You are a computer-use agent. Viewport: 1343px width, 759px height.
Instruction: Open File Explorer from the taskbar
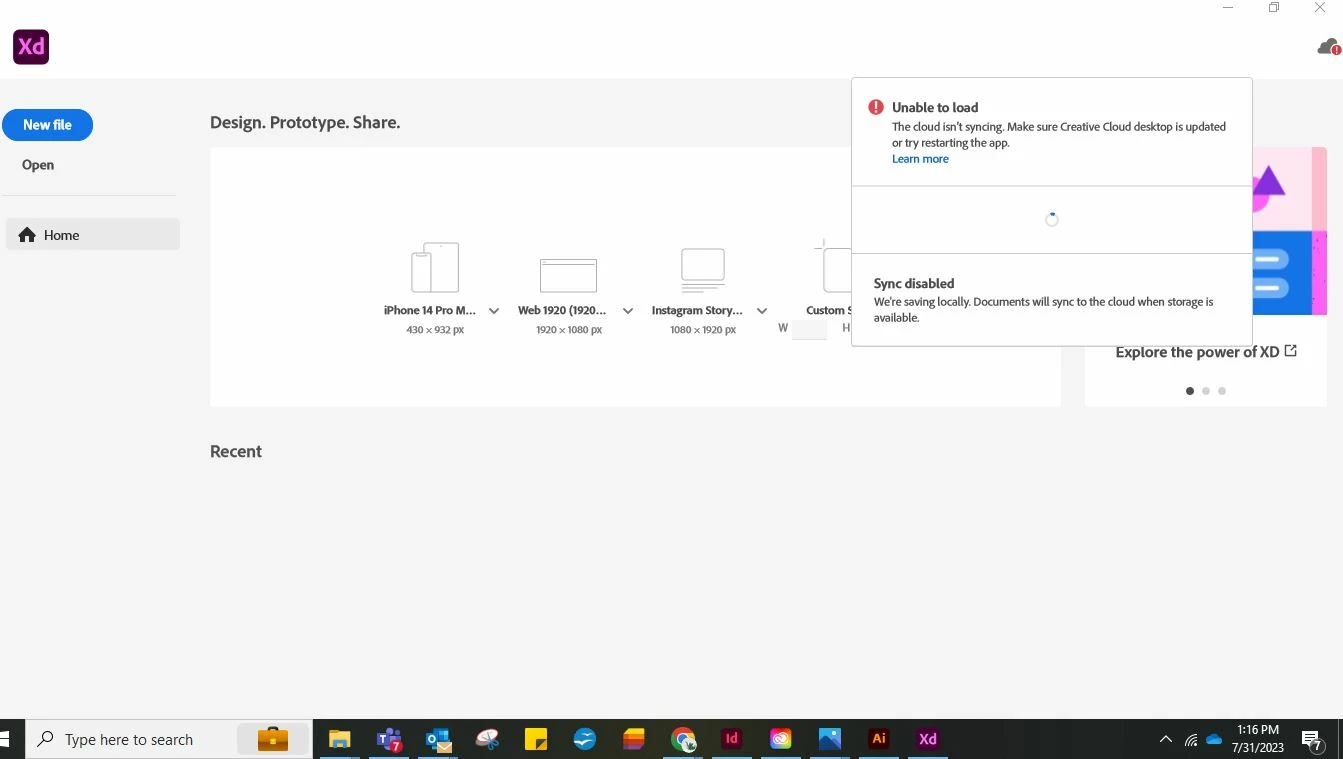[340, 739]
